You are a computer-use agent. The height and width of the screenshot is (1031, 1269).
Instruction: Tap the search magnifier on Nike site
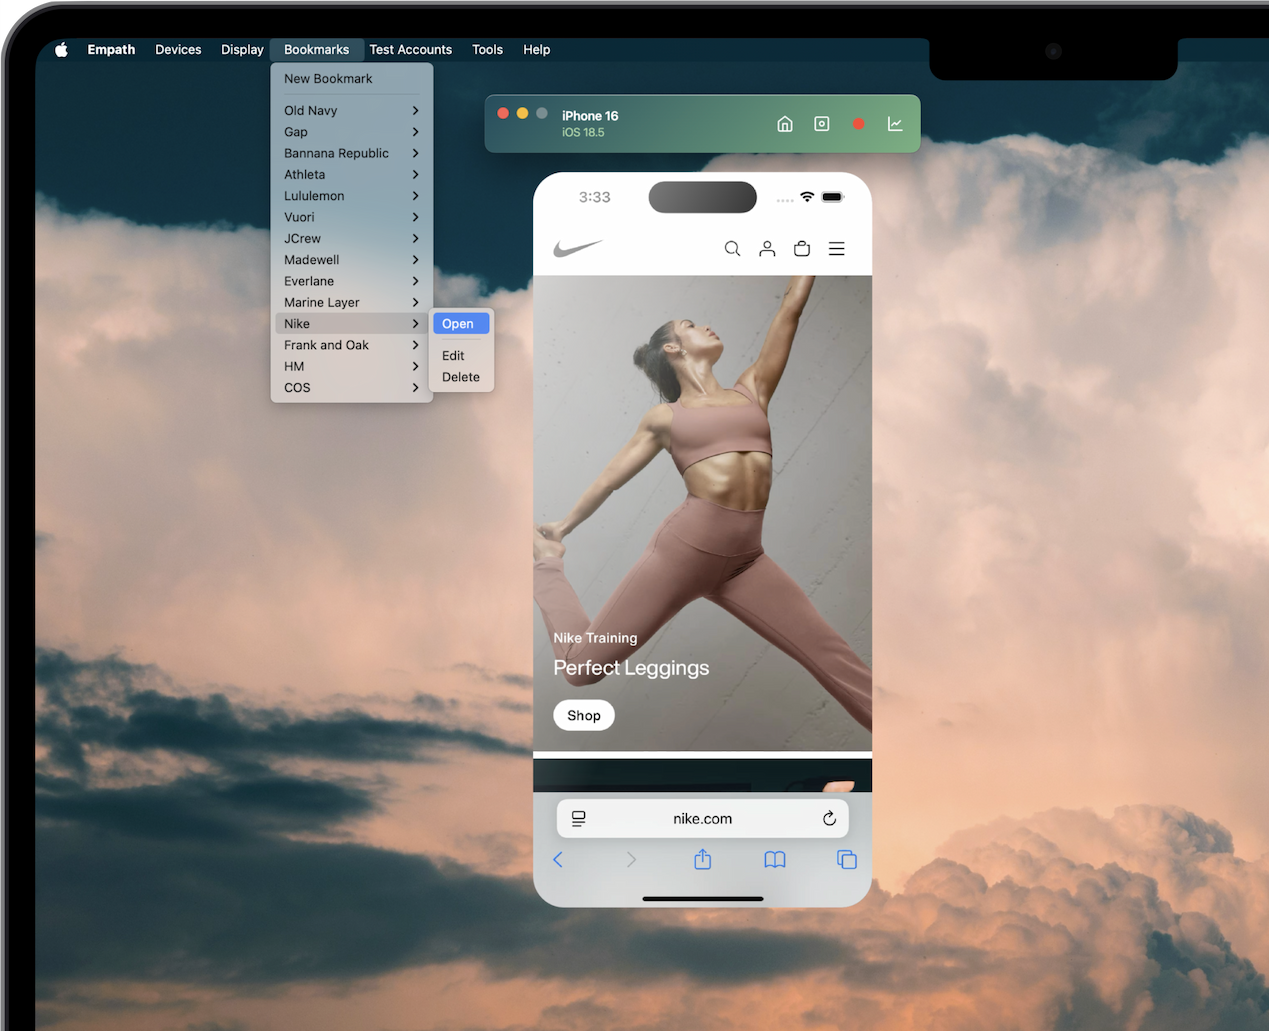point(732,249)
